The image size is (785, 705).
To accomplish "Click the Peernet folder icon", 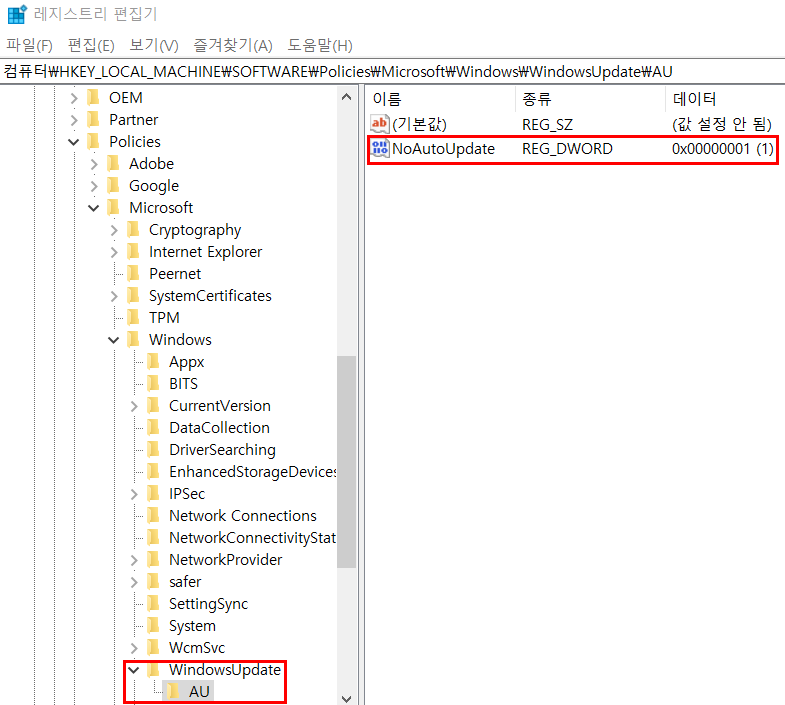I will [134, 274].
